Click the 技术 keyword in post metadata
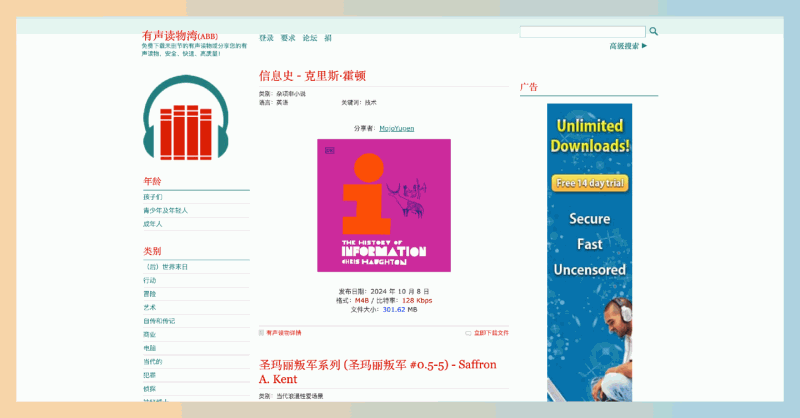 click(x=370, y=103)
